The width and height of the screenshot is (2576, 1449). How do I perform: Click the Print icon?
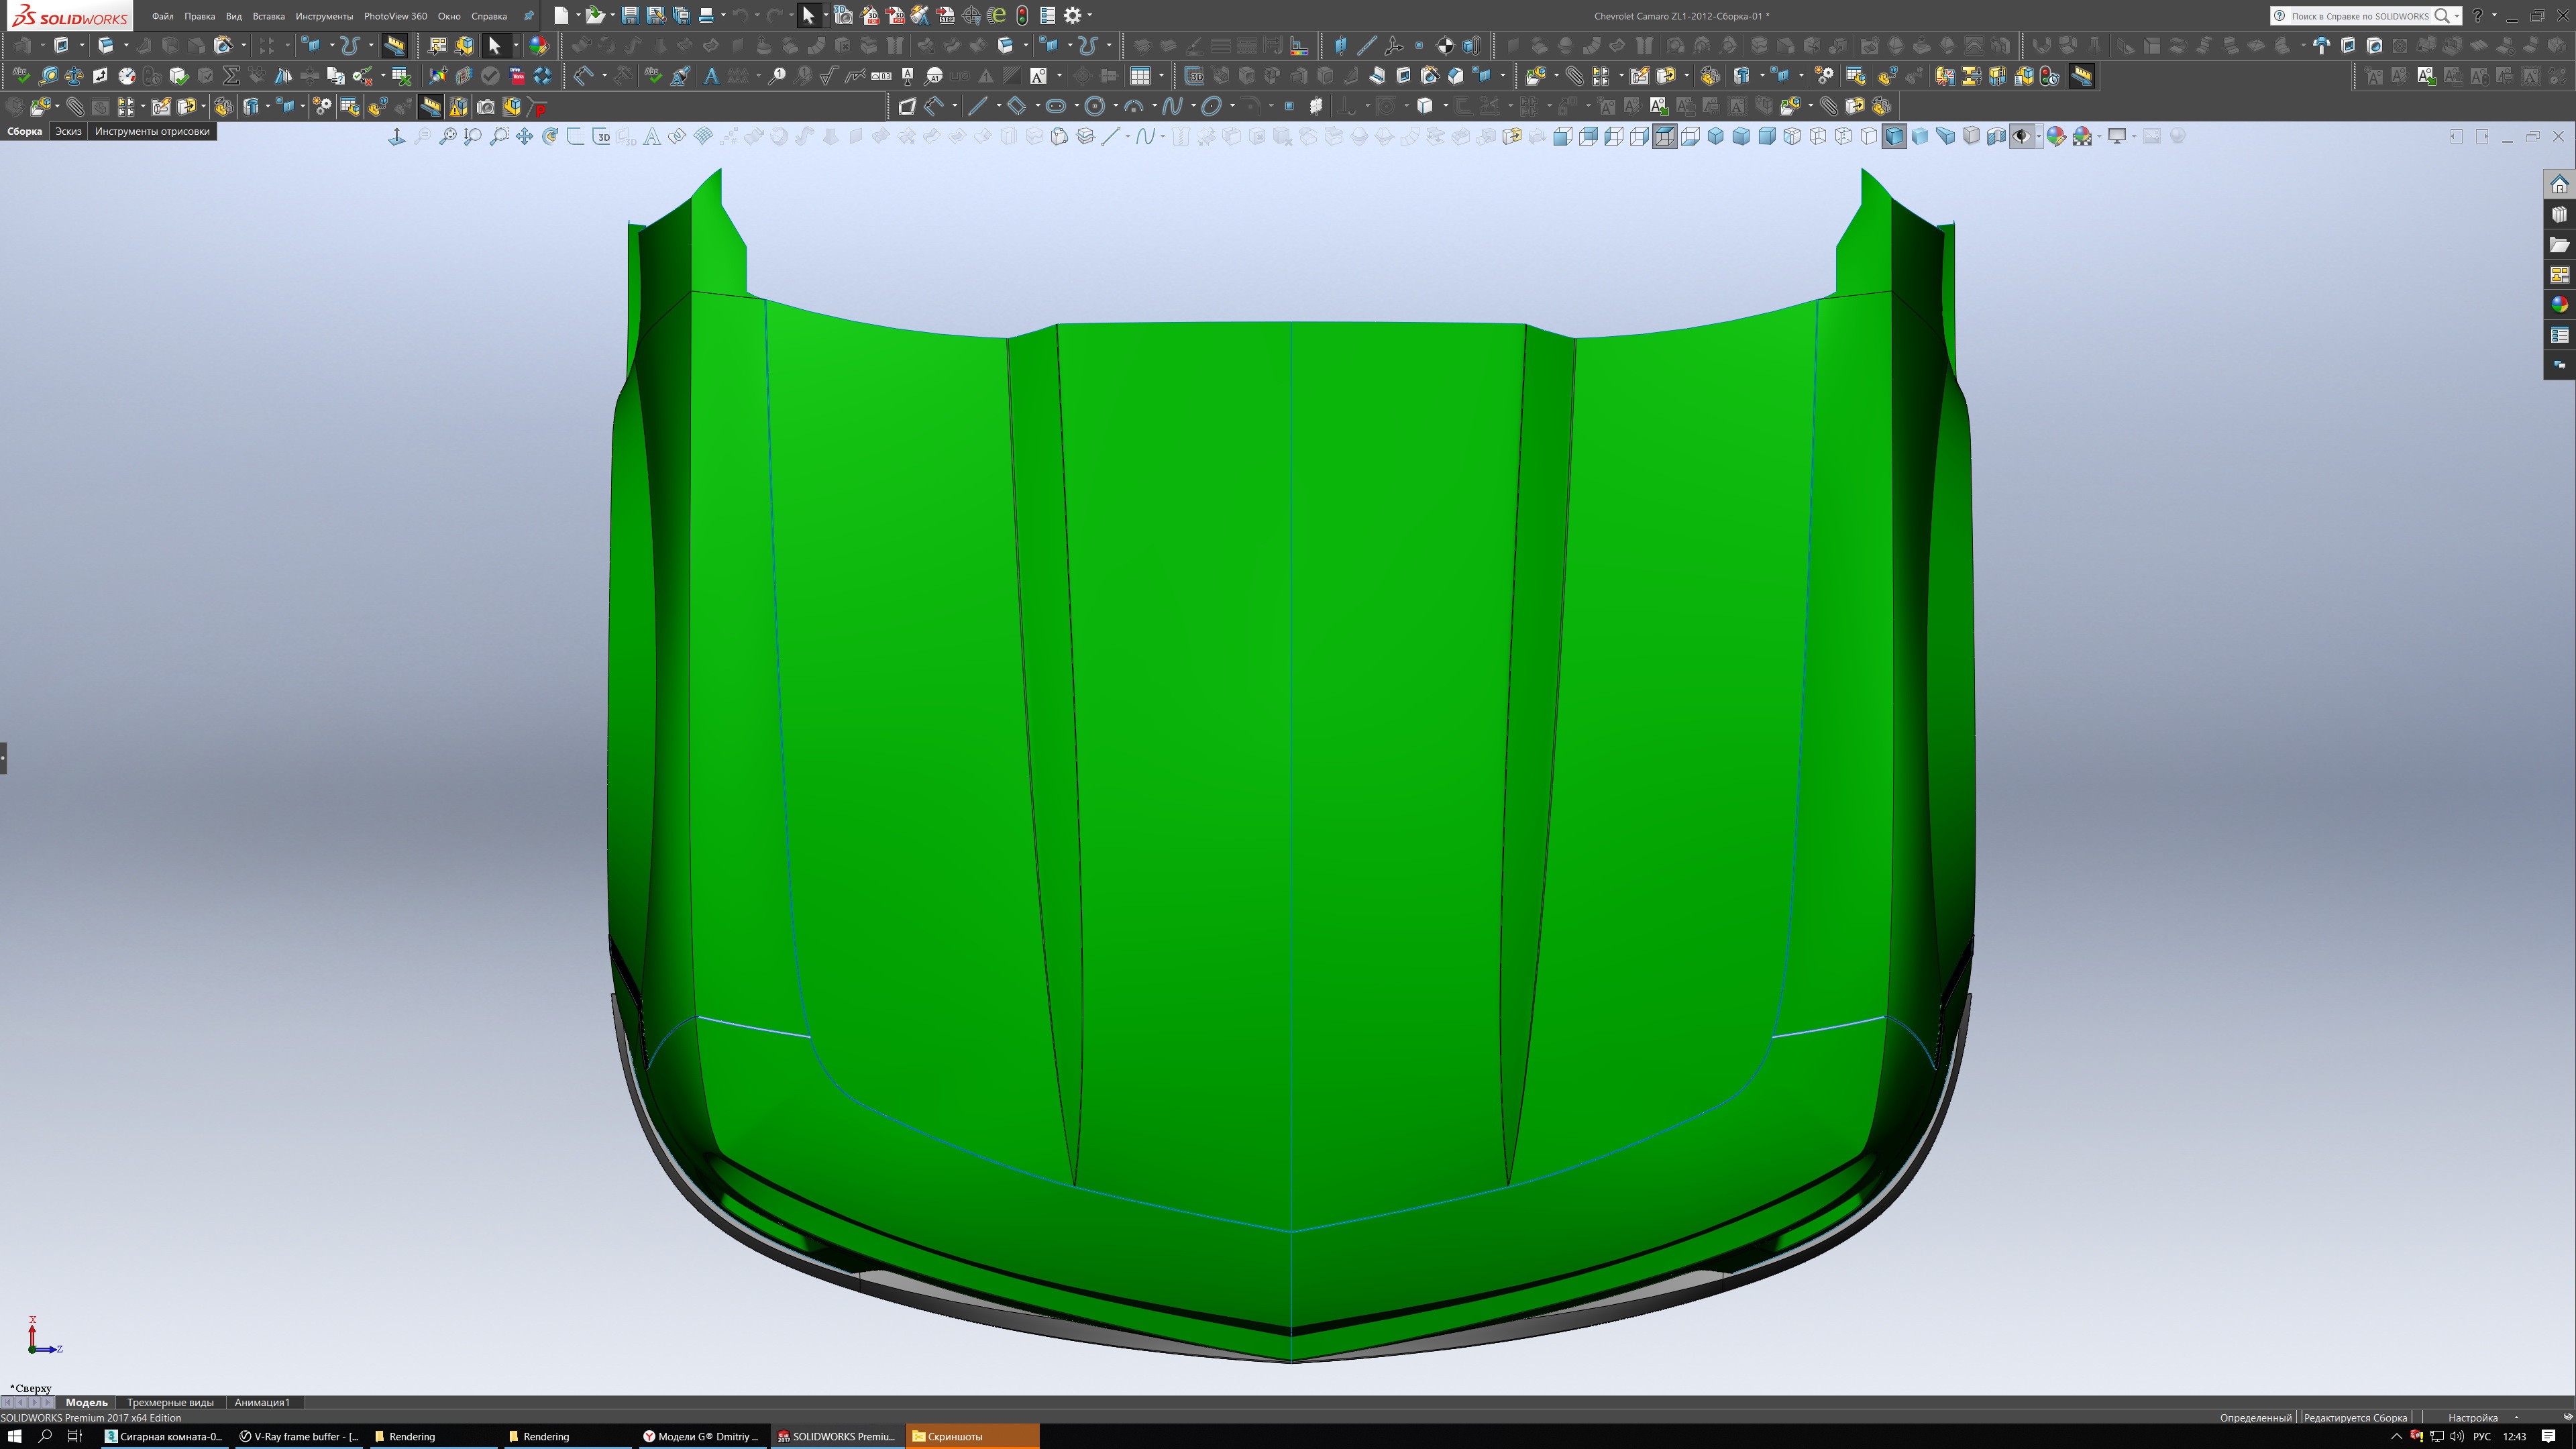(706, 15)
